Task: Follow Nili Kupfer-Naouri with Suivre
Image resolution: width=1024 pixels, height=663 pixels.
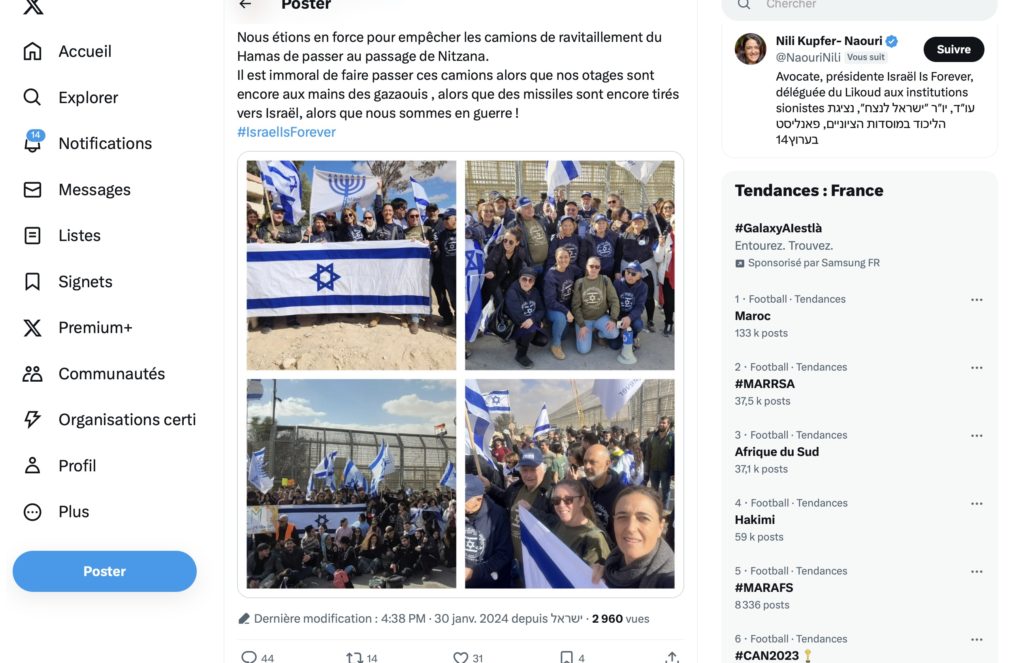Action: pyautogui.click(x=953, y=50)
